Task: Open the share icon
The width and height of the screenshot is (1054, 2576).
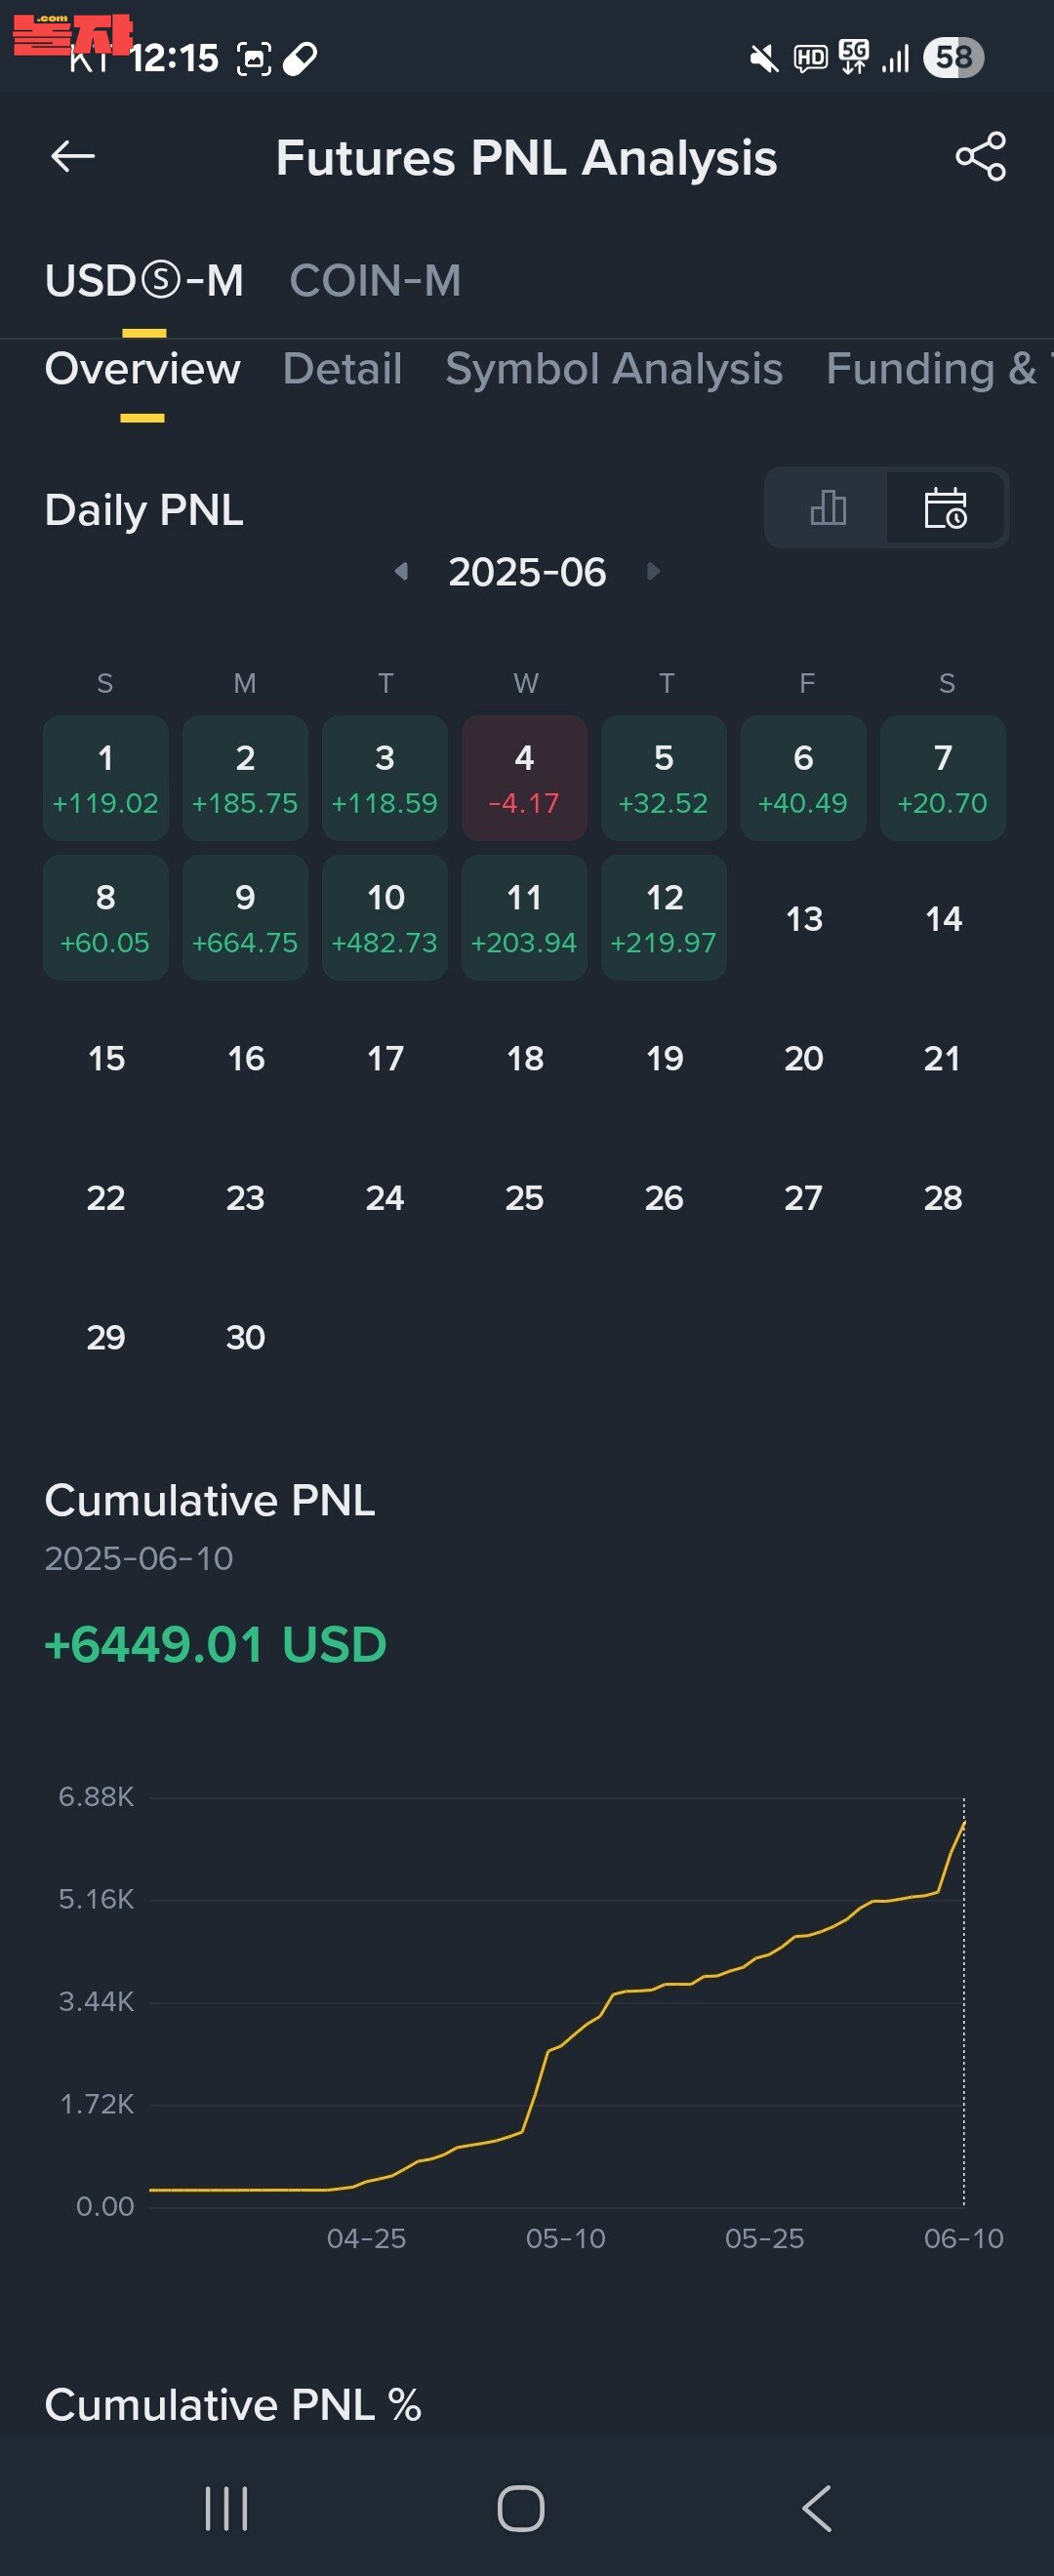Action: pyautogui.click(x=980, y=156)
